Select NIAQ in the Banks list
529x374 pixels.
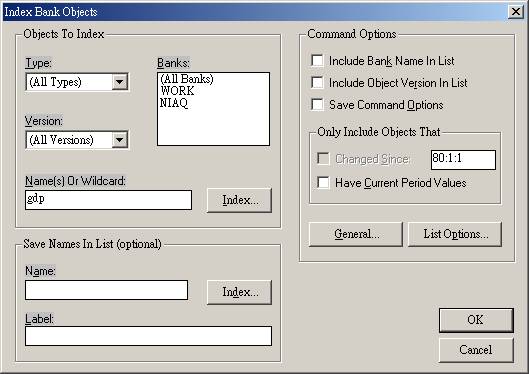[x=174, y=103]
